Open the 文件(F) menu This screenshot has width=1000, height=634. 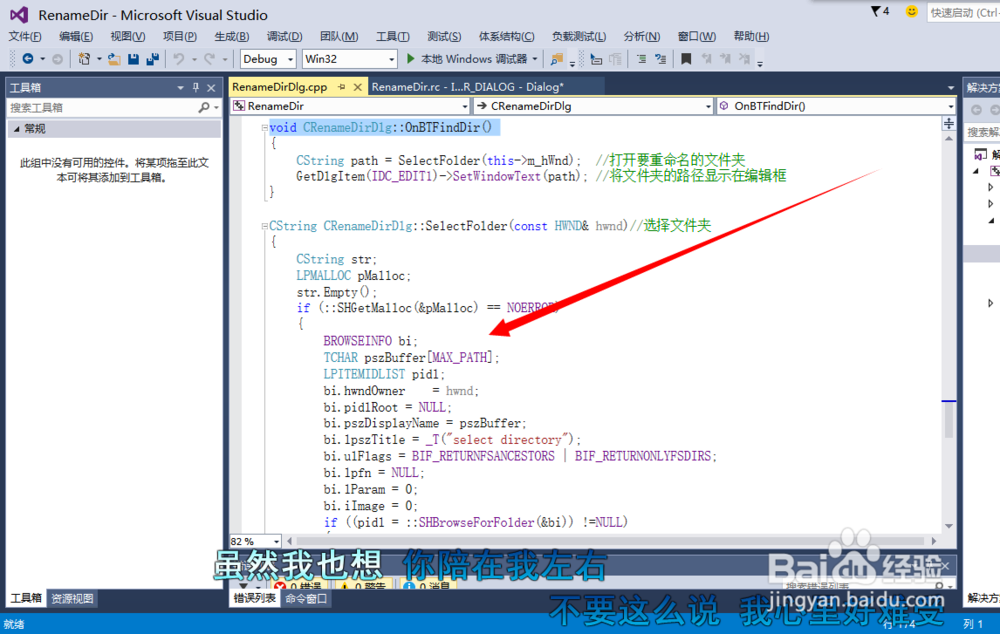(25, 36)
